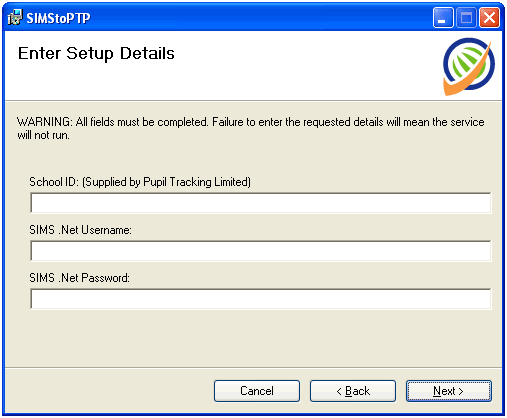
Task: Go back with the Back button
Action: click(x=353, y=391)
